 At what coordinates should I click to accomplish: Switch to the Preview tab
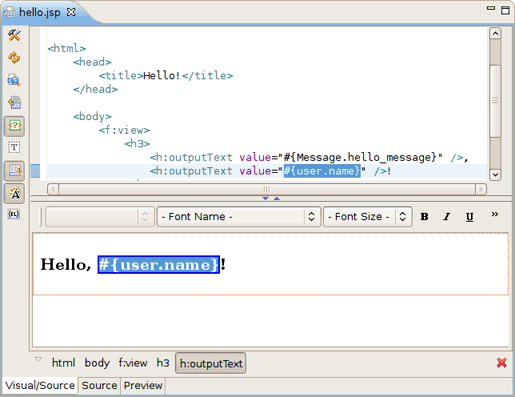click(143, 385)
